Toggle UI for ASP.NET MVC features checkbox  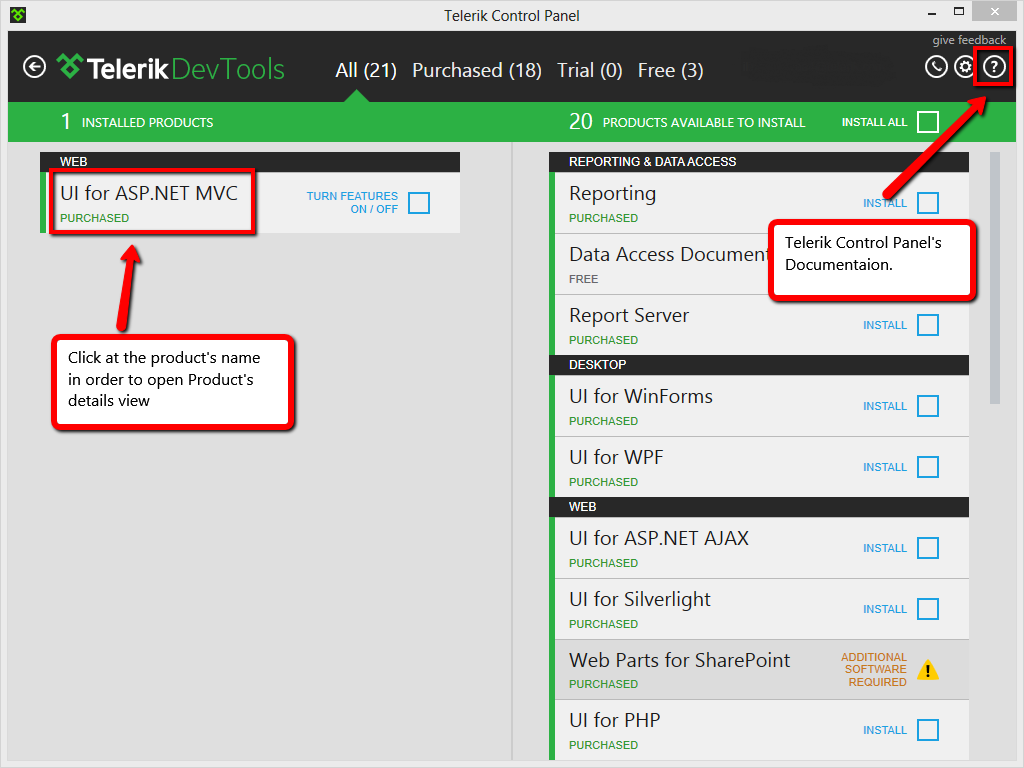(419, 203)
